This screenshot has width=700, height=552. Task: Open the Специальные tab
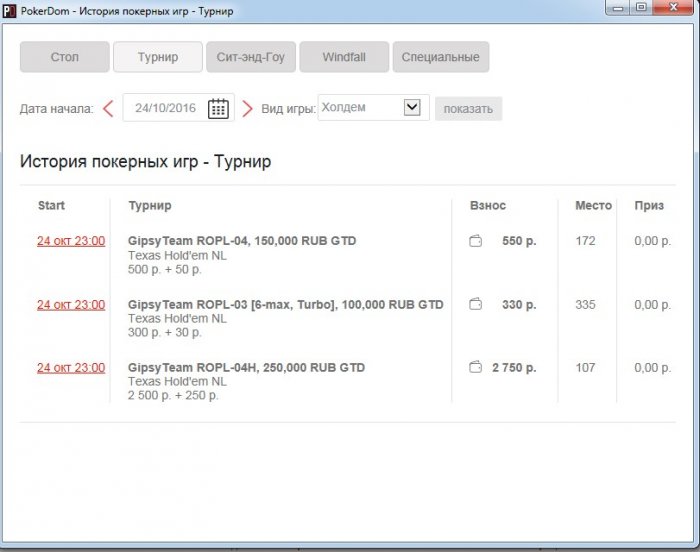[441, 57]
